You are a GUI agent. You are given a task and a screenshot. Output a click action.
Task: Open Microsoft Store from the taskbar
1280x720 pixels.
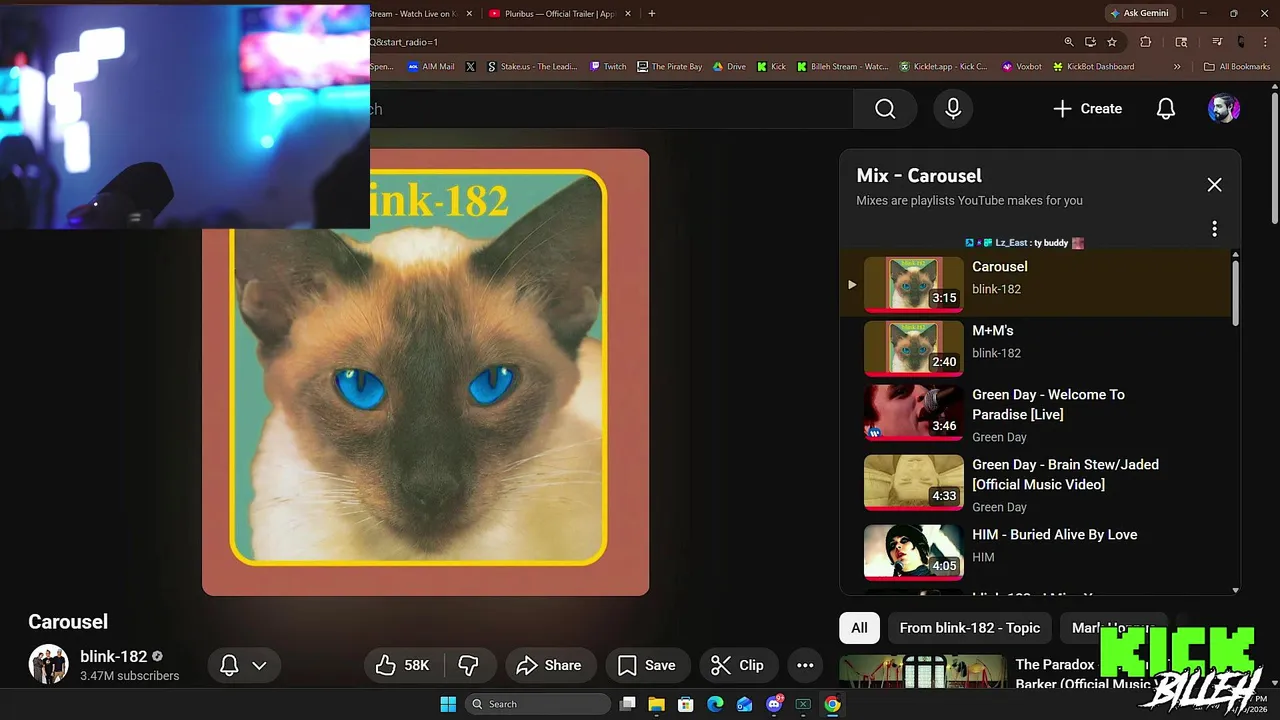coord(686,704)
